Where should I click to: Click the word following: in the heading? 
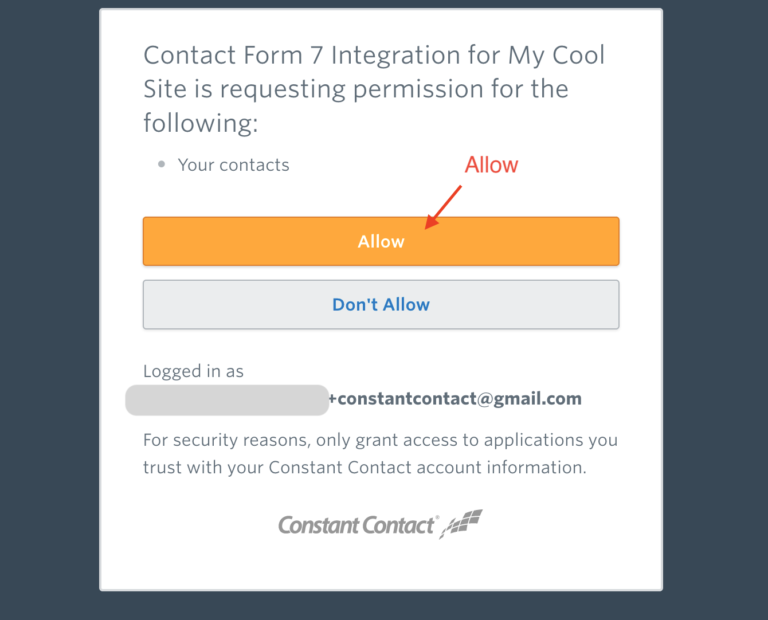tap(200, 123)
